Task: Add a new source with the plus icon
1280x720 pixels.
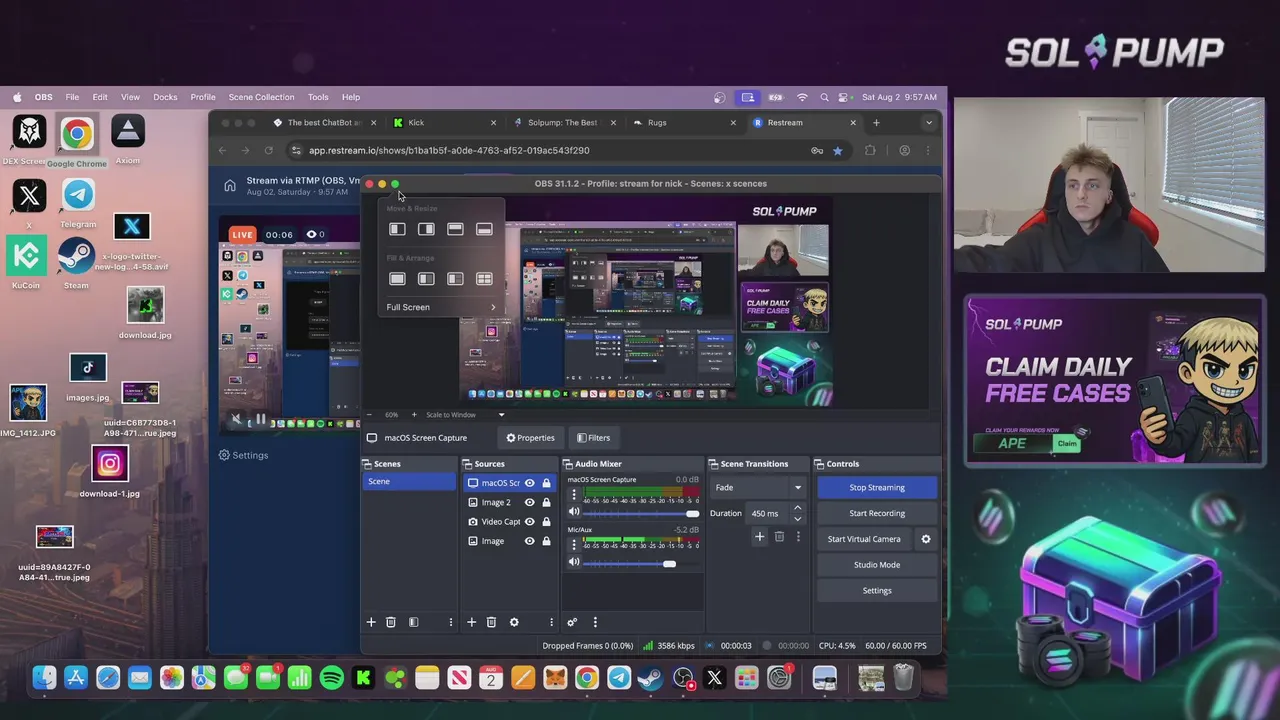Action: [x=471, y=622]
